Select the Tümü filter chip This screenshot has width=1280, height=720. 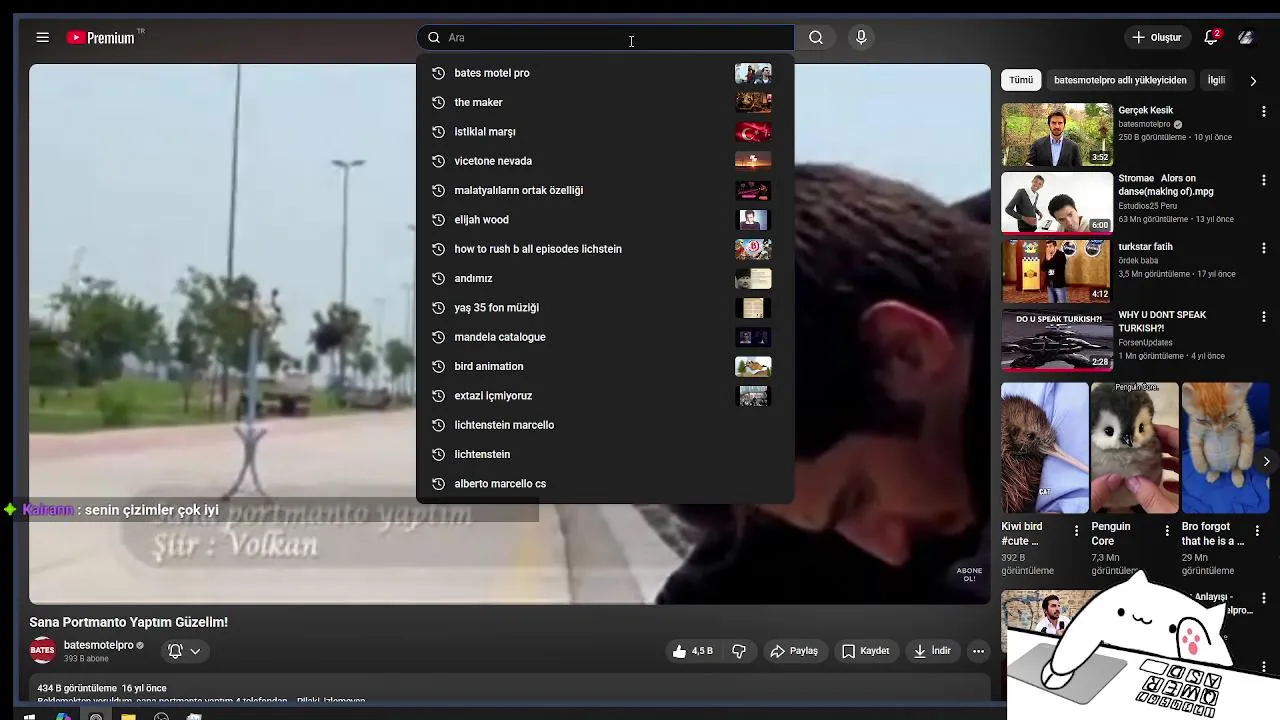coord(1021,80)
